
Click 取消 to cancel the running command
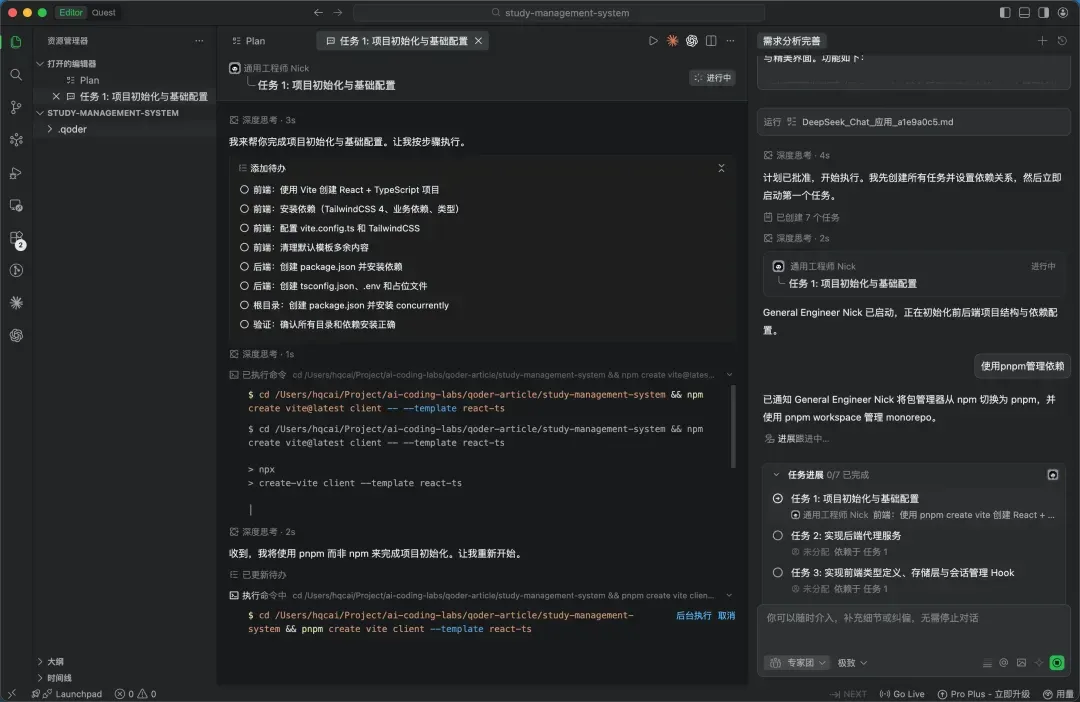[x=726, y=616]
